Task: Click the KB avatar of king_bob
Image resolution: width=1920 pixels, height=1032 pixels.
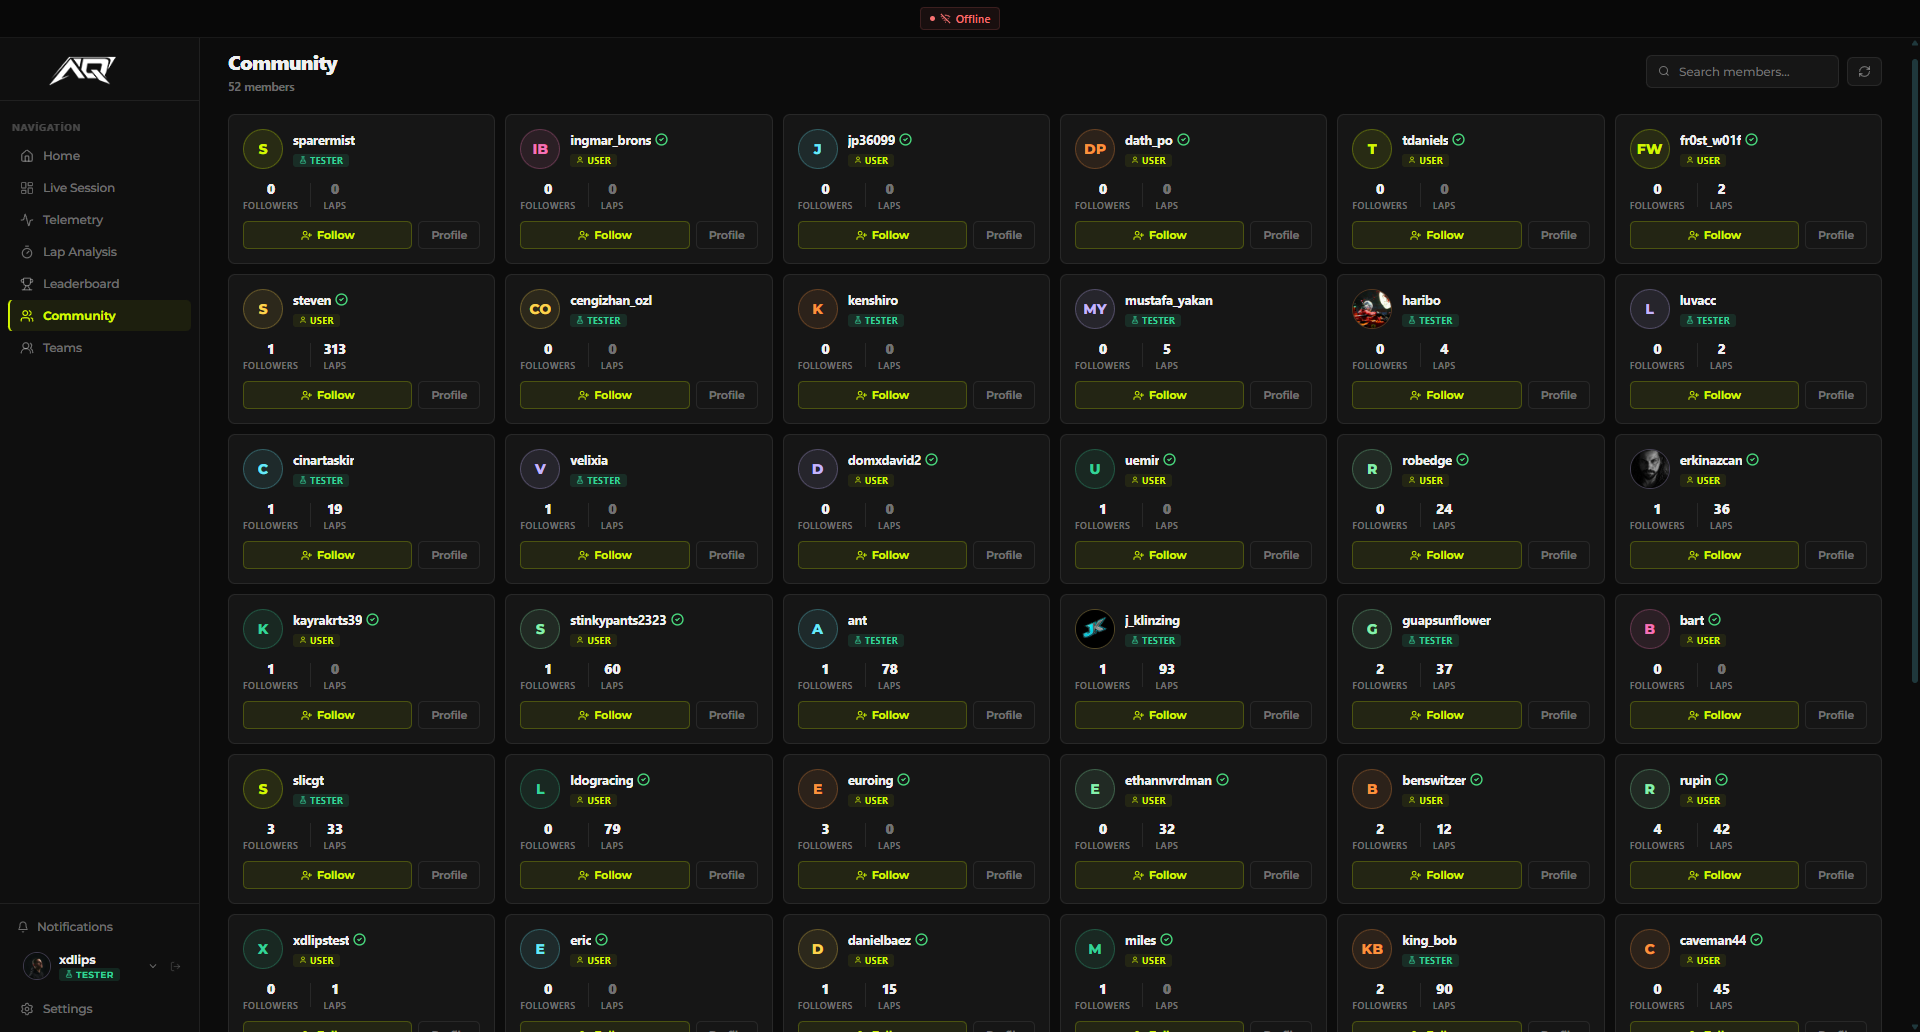Action: coord(1372,949)
